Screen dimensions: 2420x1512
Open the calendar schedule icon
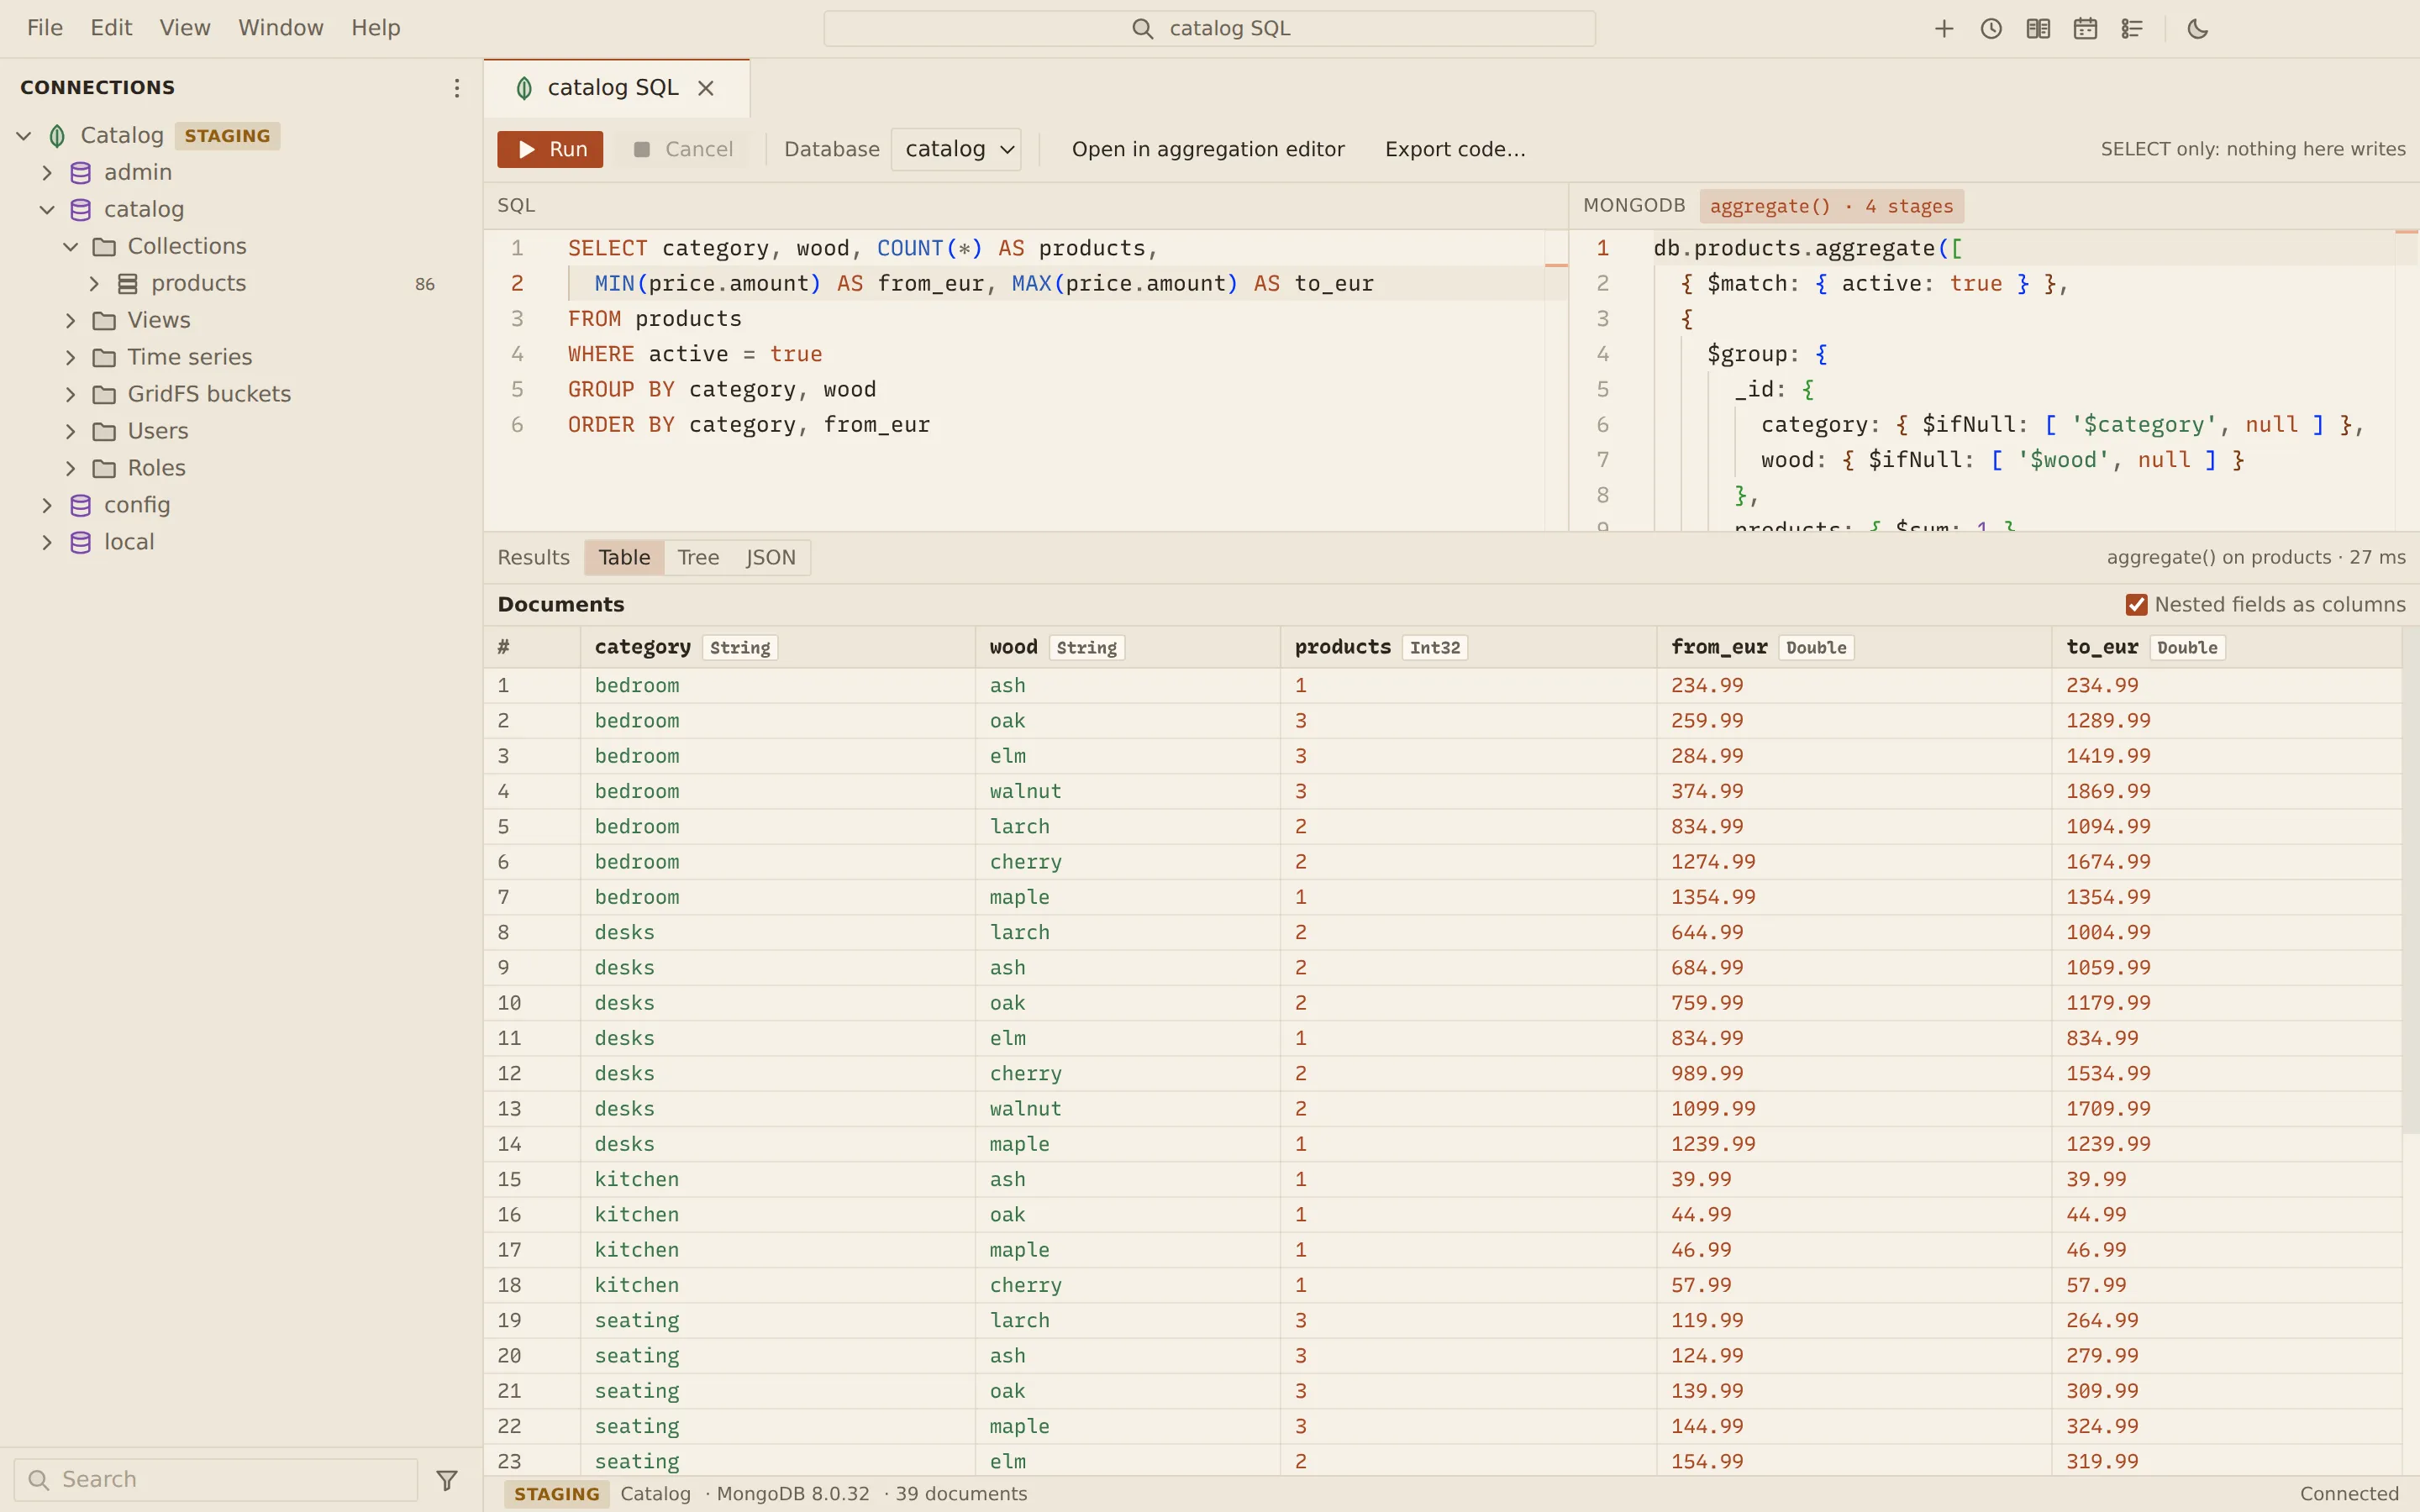[x=2085, y=29]
